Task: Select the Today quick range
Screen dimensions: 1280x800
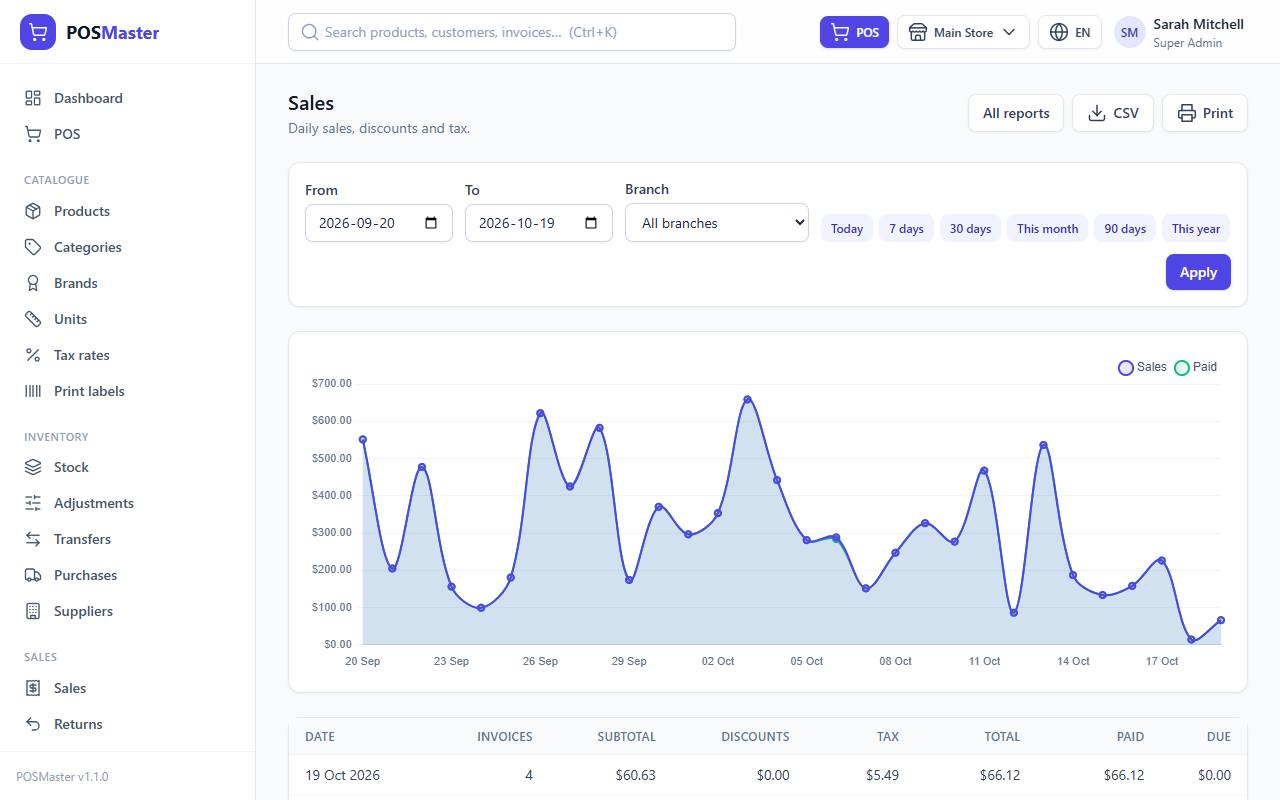Action: tap(847, 228)
